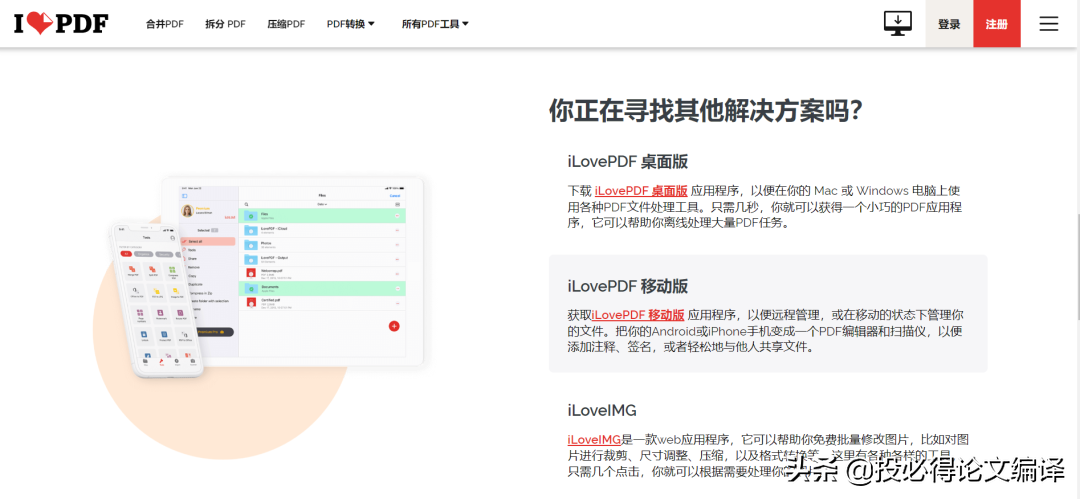Click the desktop download monitor icon
Image resolution: width=1080 pixels, height=499 pixels.
[x=897, y=23]
